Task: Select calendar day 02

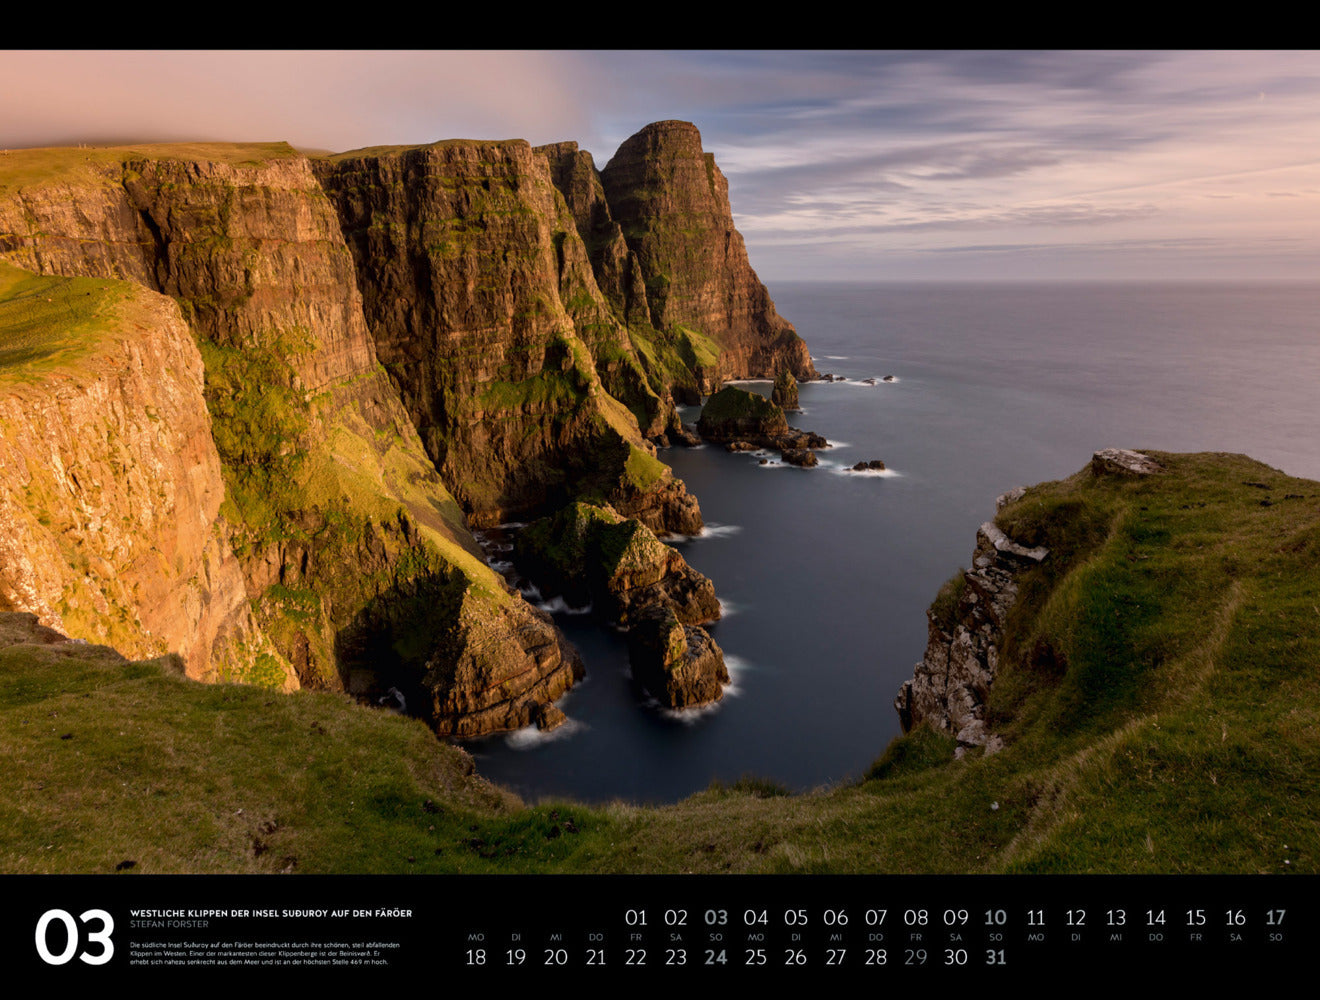Action: (x=676, y=917)
